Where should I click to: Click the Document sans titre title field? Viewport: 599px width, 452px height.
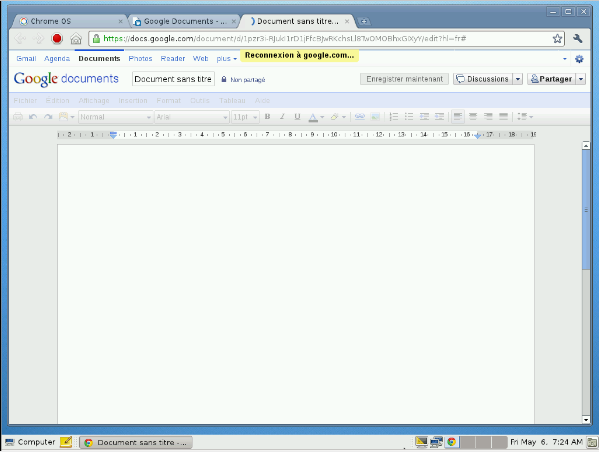(173, 79)
